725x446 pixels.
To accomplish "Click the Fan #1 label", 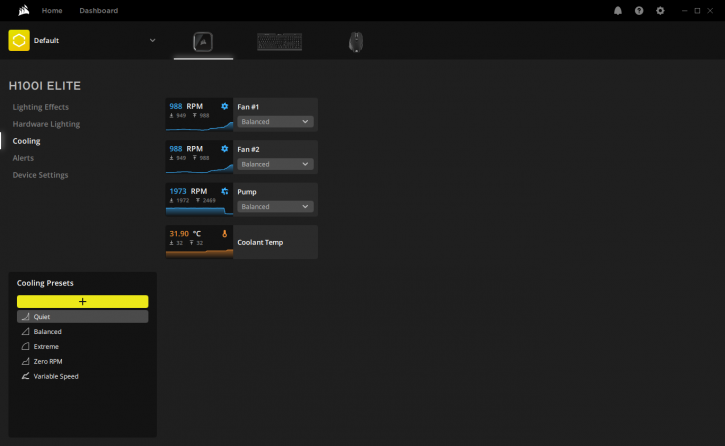I will coord(248,107).
